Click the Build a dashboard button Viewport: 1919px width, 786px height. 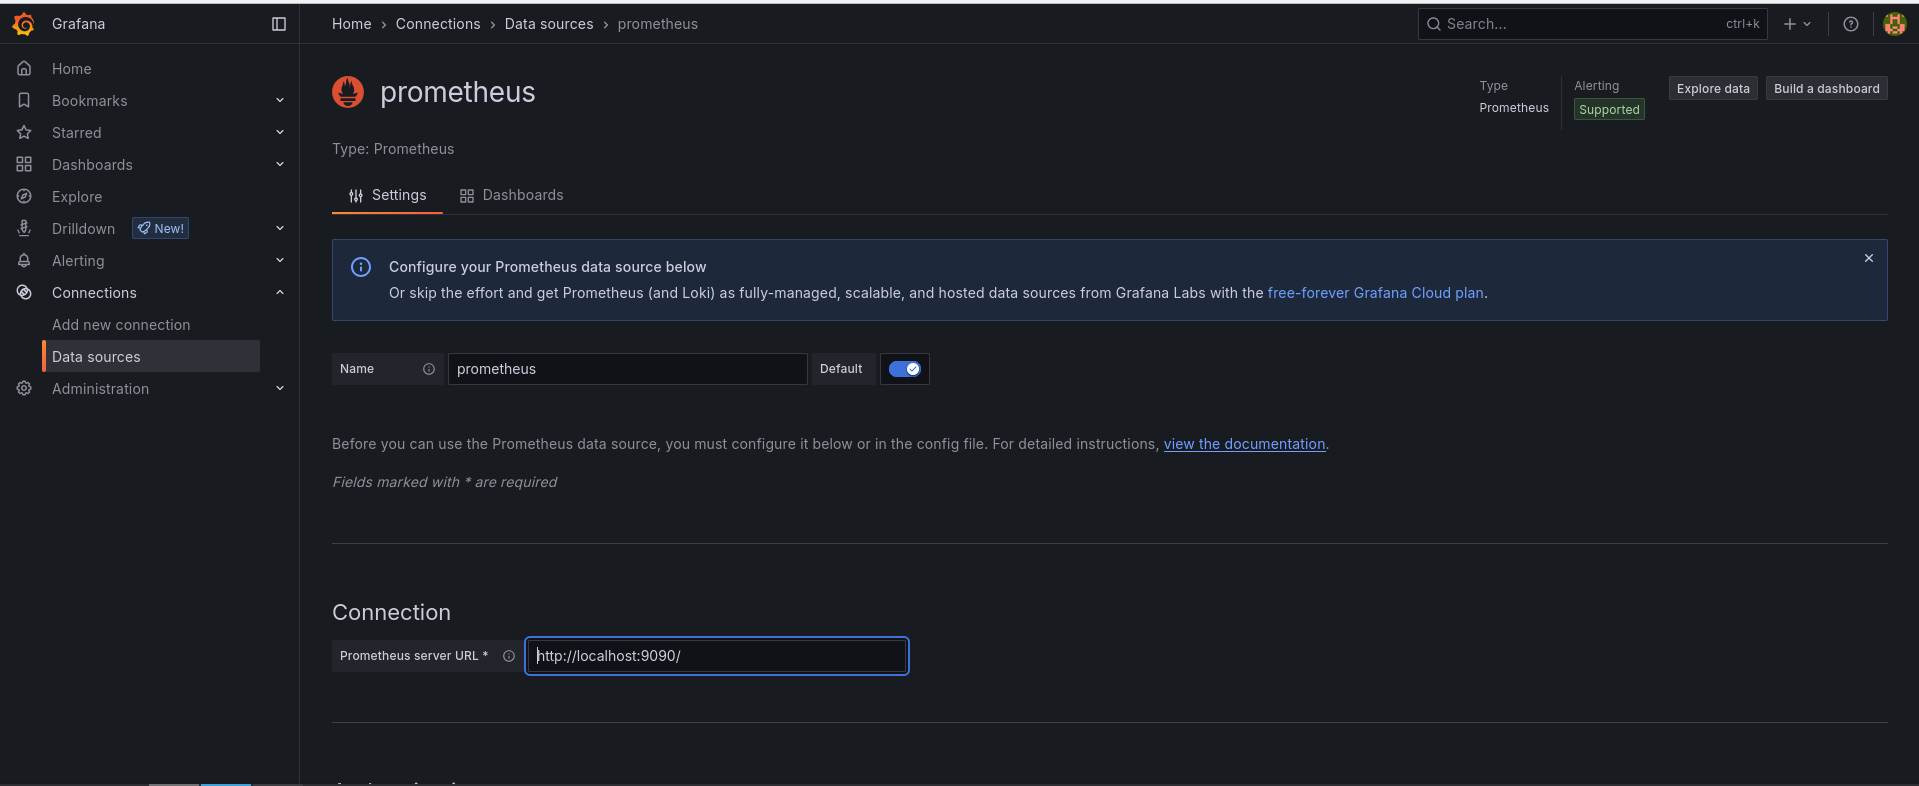click(1826, 89)
